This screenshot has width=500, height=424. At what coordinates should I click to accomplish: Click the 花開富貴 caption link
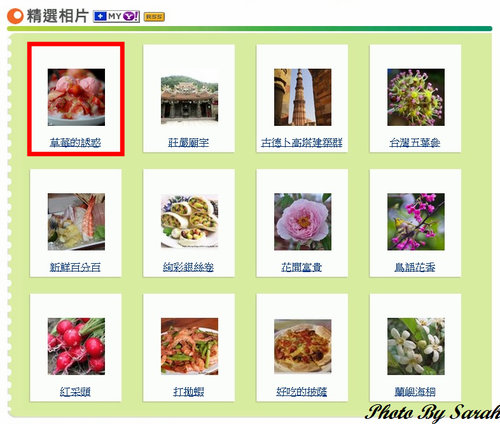coord(302,267)
